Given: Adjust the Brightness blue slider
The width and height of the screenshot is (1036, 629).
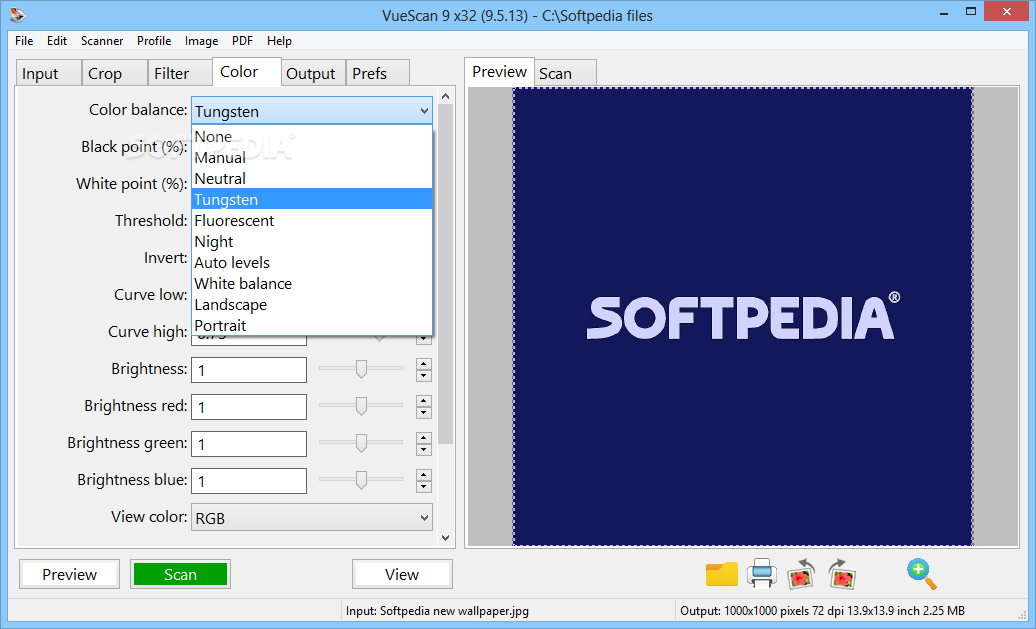Looking at the screenshot, I should tap(361, 480).
